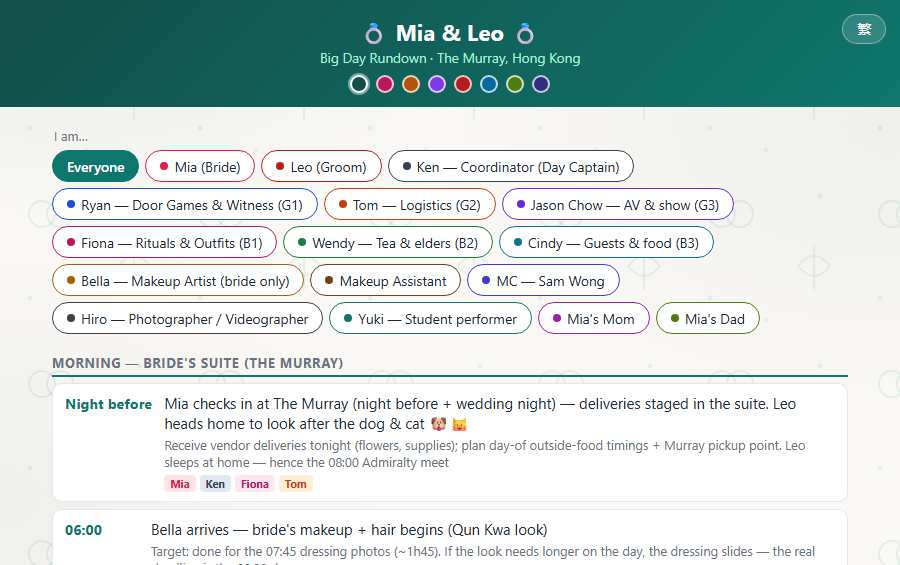Choose the red theme color dot

pyautogui.click(x=463, y=84)
